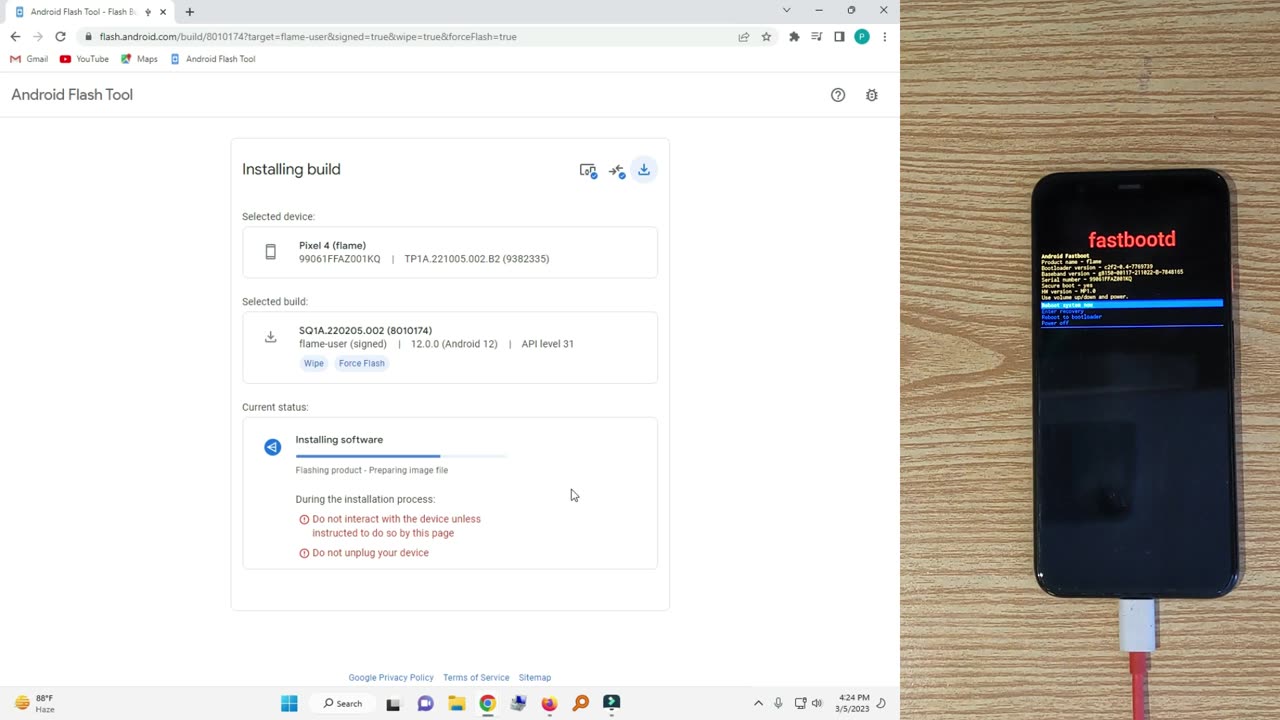The image size is (1280, 720).
Task: Click the serial number 99061FFAZ001KQ
Action: coord(339,259)
